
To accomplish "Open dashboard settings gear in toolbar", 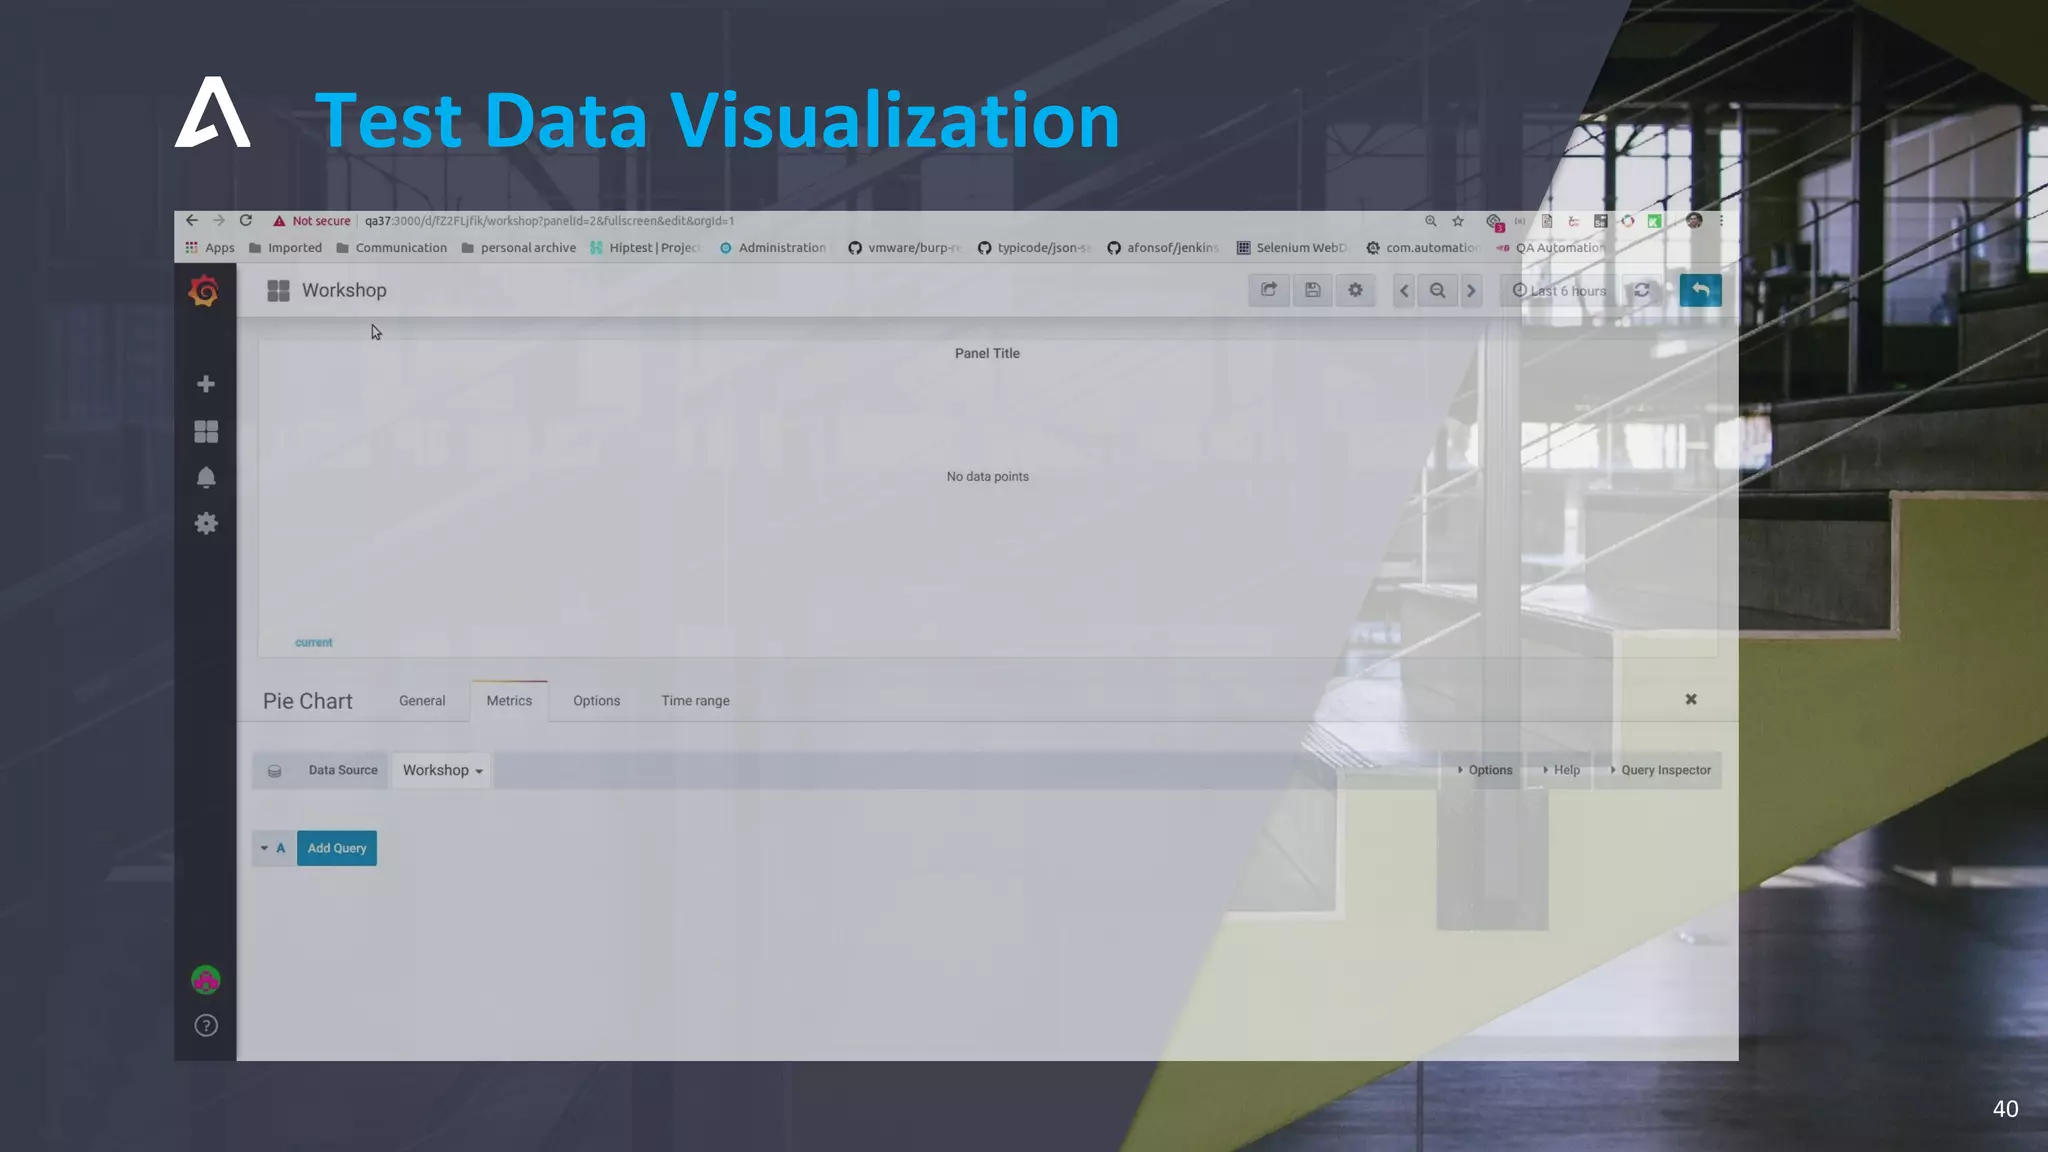I will [x=1355, y=290].
